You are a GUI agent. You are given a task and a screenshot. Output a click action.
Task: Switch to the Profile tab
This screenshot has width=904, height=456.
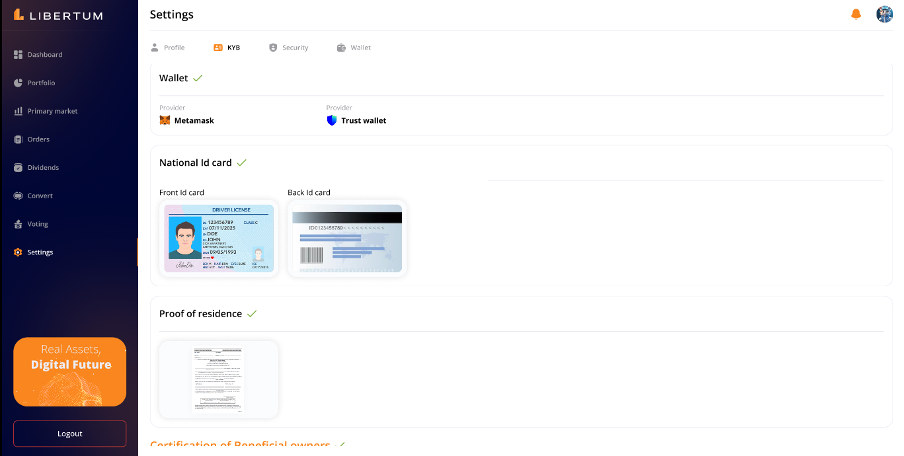coord(168,47)
